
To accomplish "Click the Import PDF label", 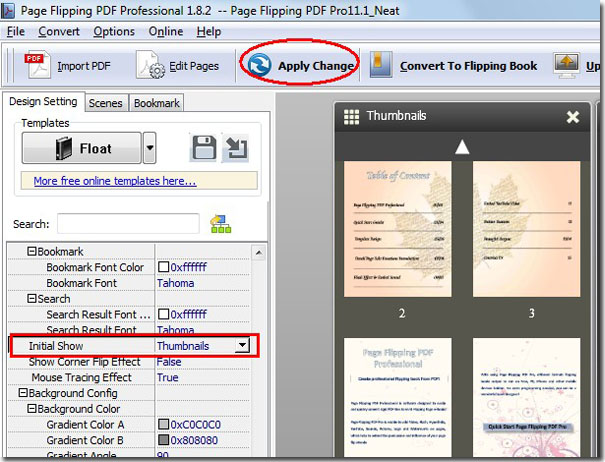I will 84,66.
